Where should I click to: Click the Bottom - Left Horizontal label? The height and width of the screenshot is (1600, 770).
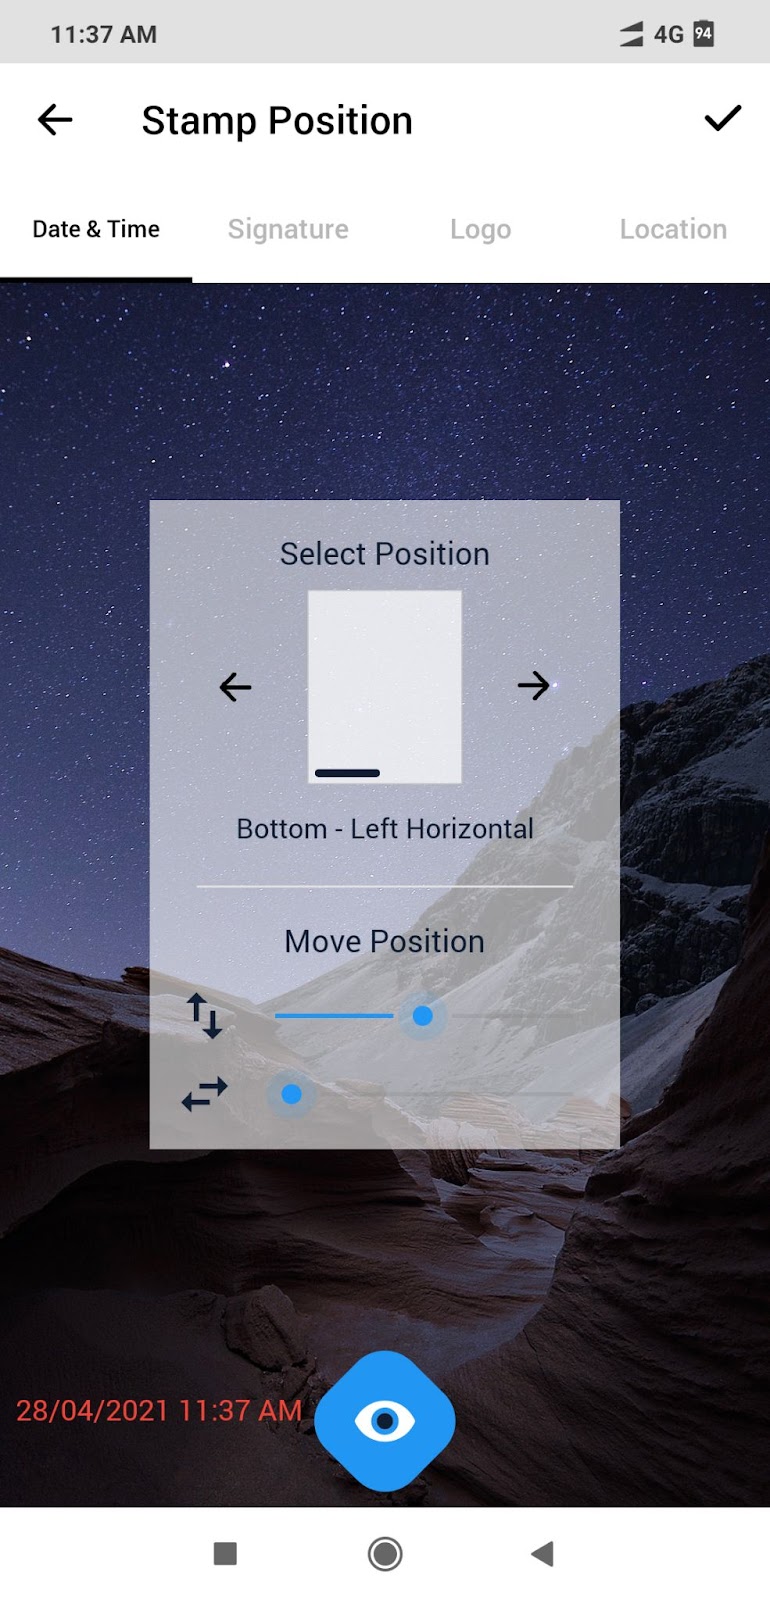(385, 829)
